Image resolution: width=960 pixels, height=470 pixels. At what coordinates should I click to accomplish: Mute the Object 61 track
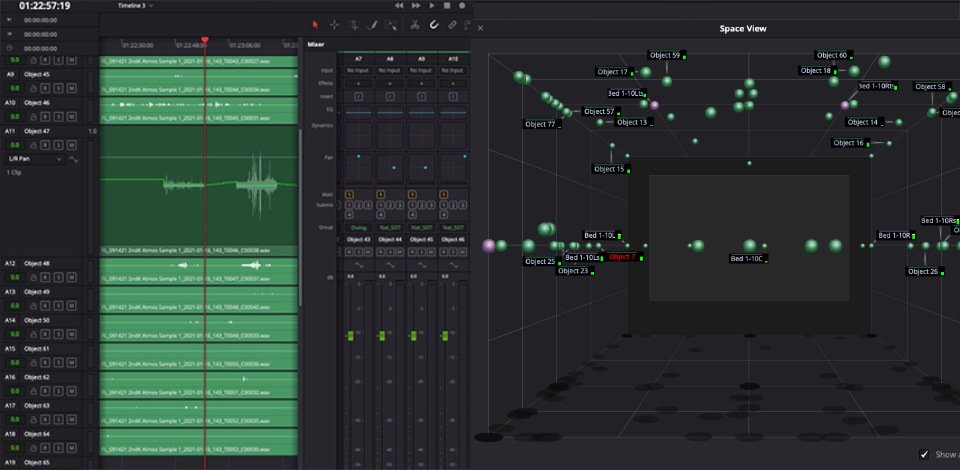coord(72,362)
